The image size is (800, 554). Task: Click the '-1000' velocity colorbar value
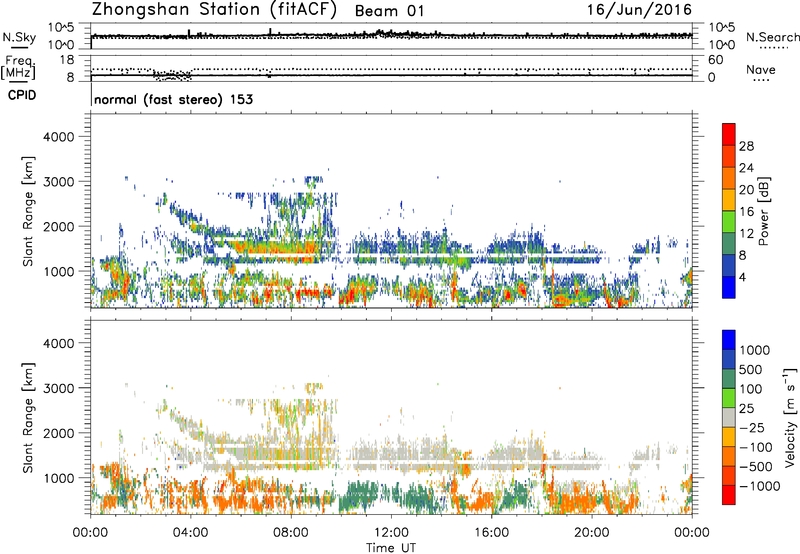tap(760, 486)
